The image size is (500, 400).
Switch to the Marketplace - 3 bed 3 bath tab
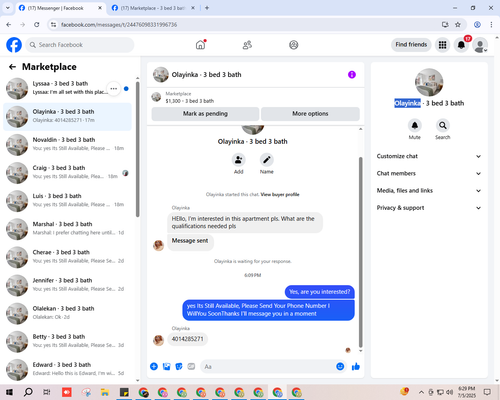153,8
